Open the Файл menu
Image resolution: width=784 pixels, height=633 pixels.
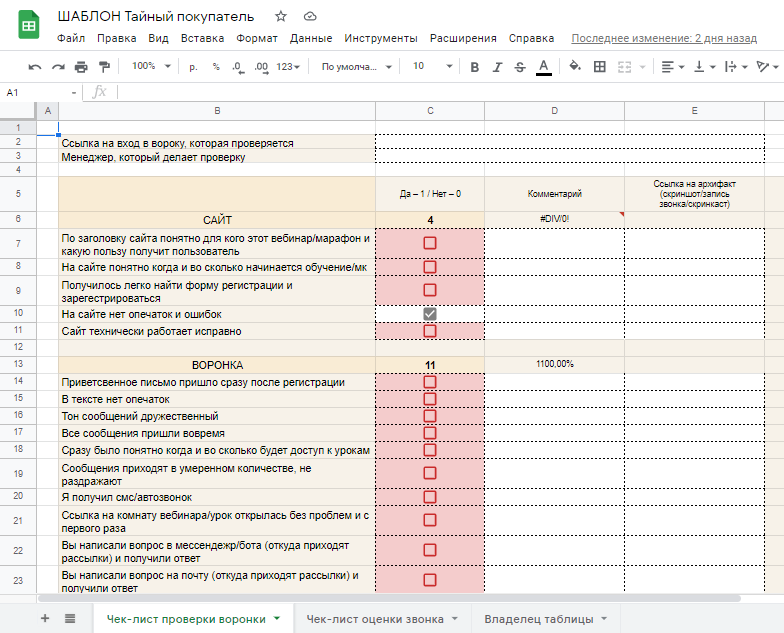71,38
